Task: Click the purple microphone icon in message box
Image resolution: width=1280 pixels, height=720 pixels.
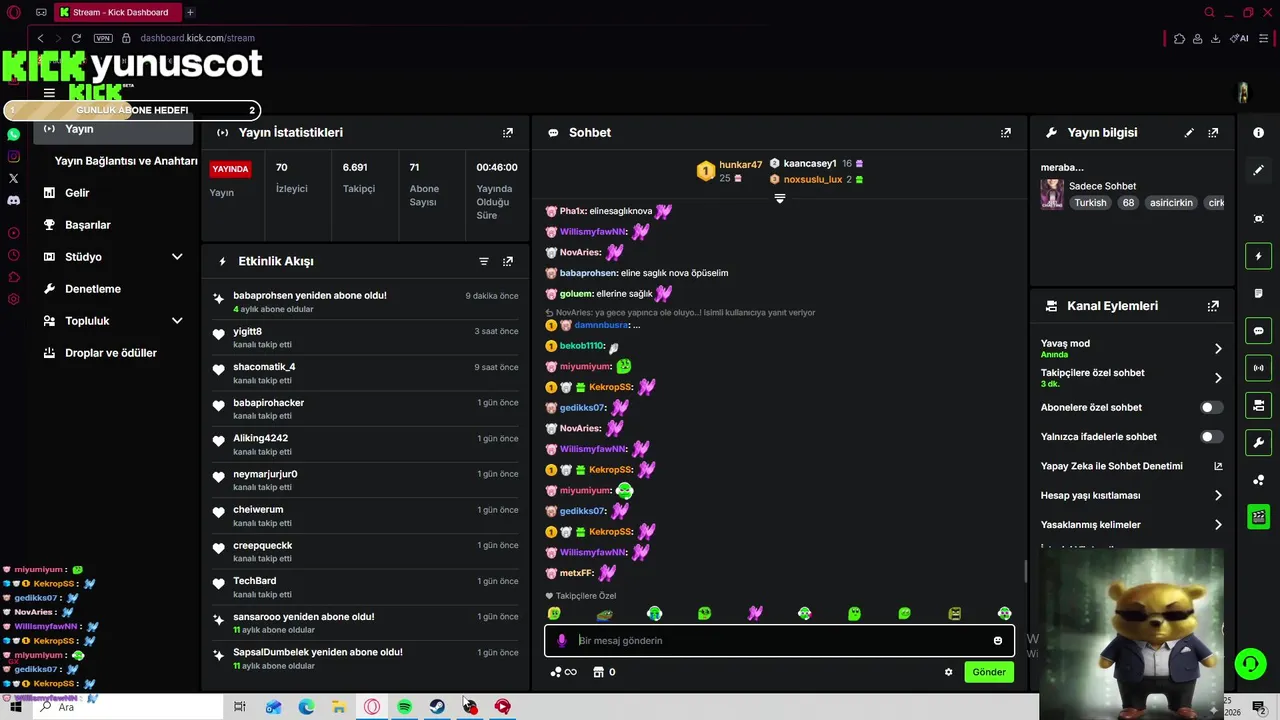Action: click(x=562, y=640)
